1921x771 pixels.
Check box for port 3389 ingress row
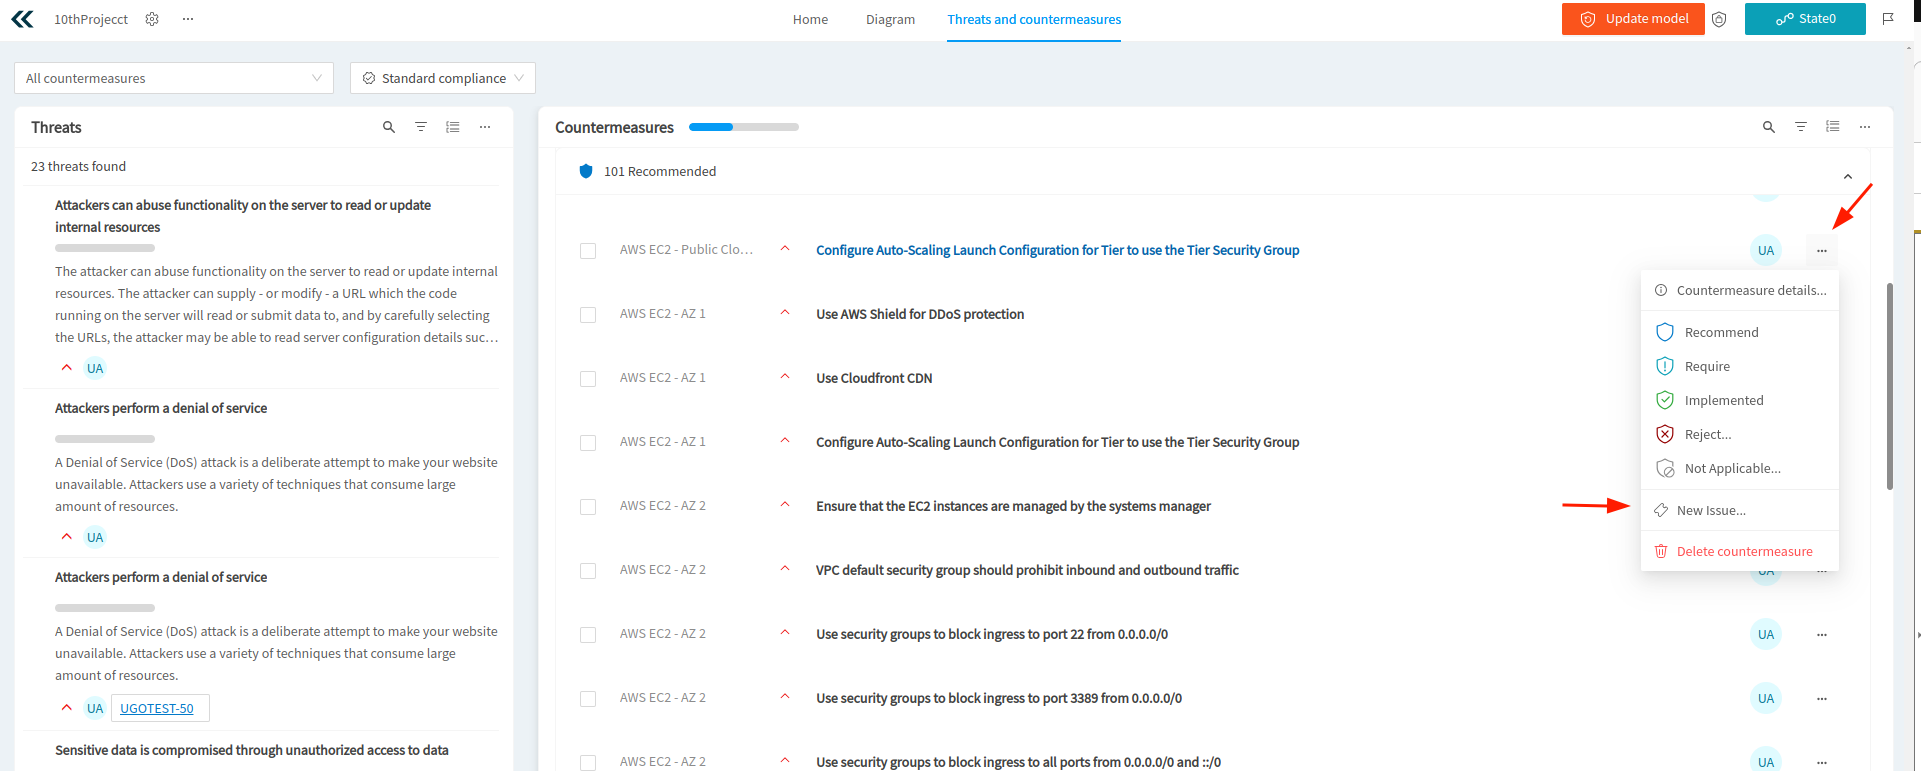pos(588,699)
